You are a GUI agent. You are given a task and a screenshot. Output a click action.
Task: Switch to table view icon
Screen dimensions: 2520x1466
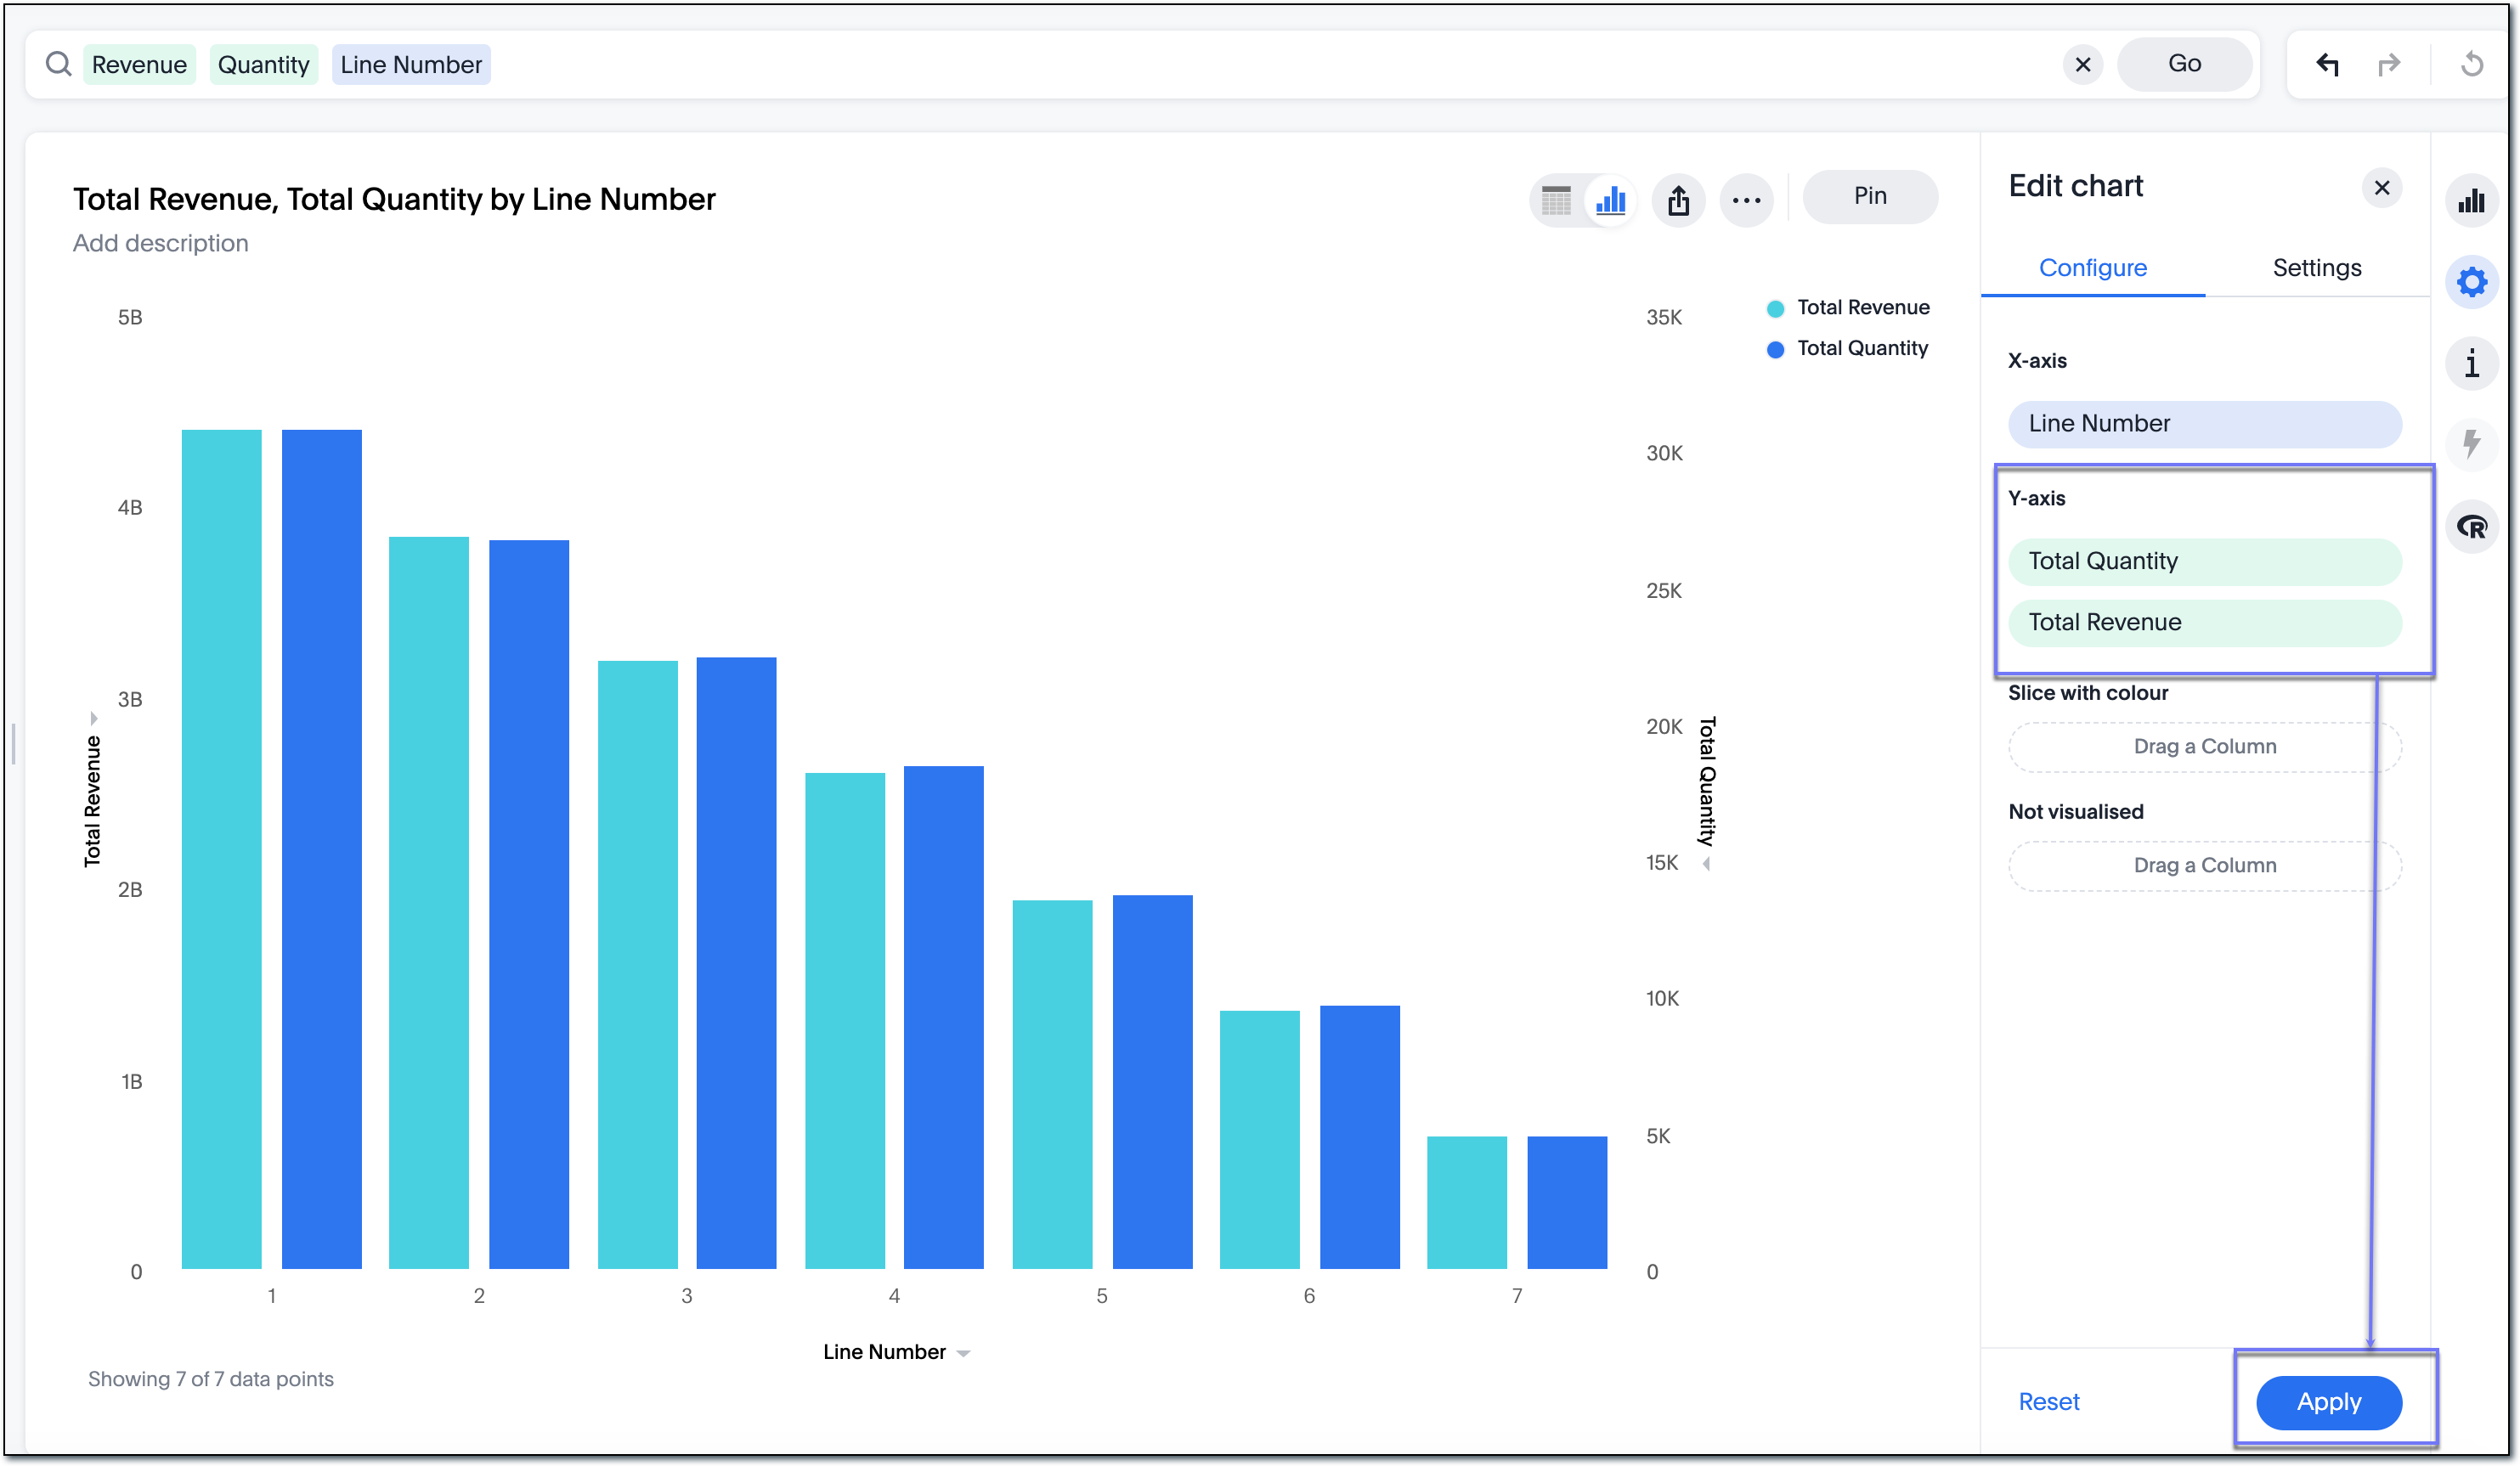tap(1557, 197)
